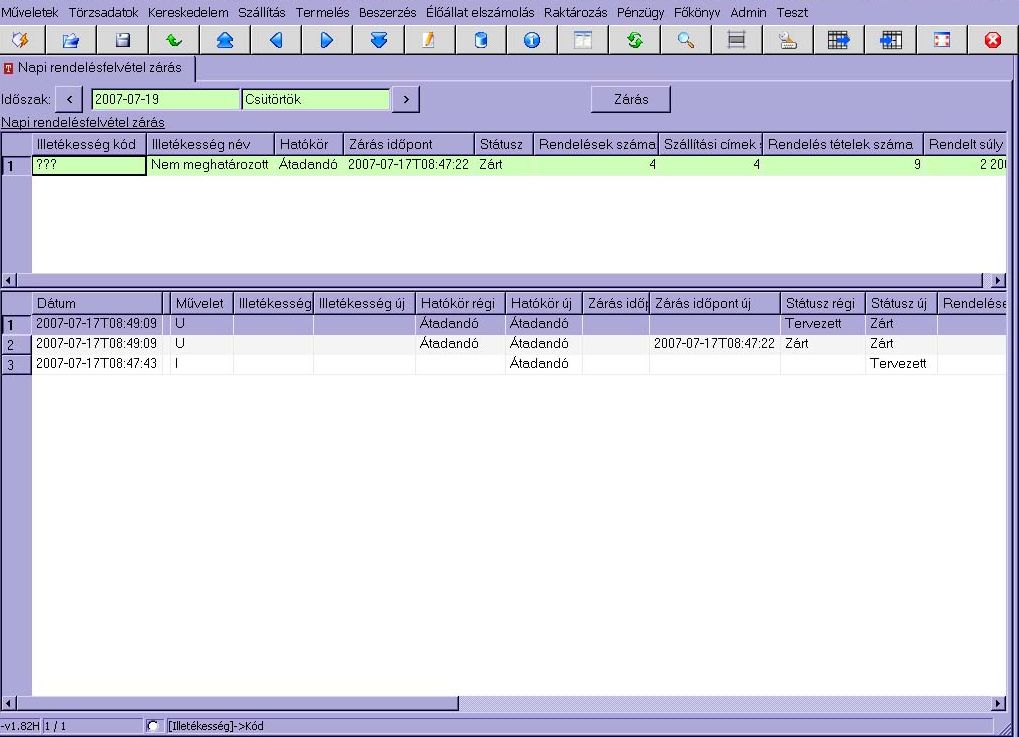Click the lower grid horizontal scrollbar thumb

(238, 703)
